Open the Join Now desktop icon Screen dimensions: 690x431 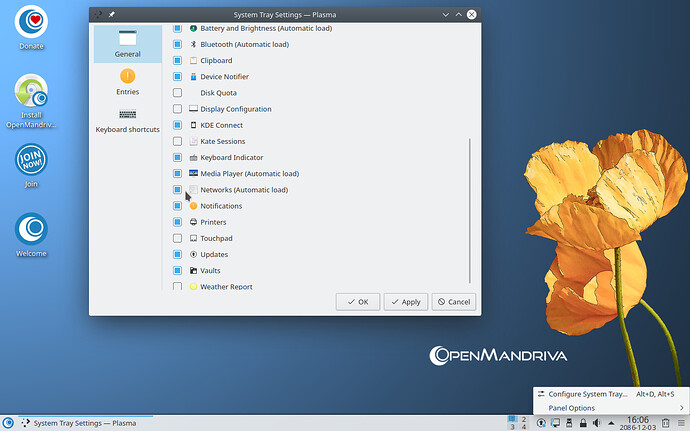[31, 166]
